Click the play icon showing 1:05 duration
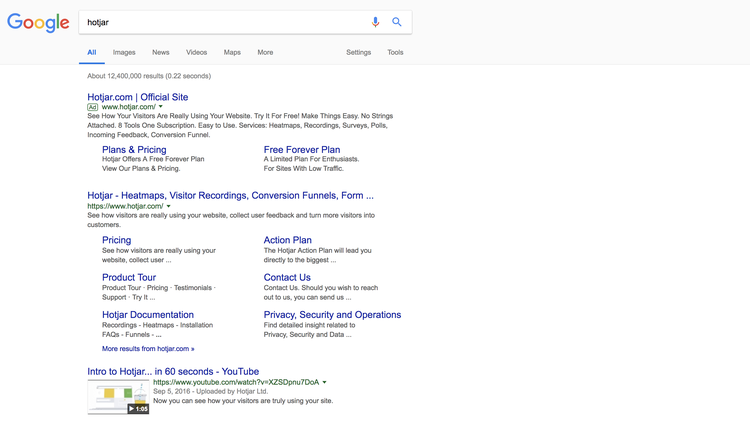This screenshot has height=422, width=750. pyautogui.click(x=138, y=409)
